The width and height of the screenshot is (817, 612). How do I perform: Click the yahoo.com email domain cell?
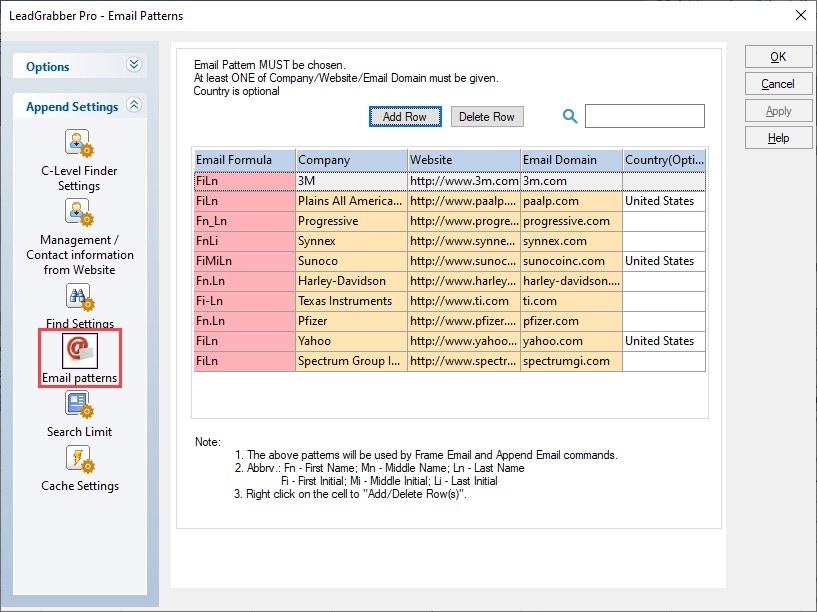tap(572, 341)
